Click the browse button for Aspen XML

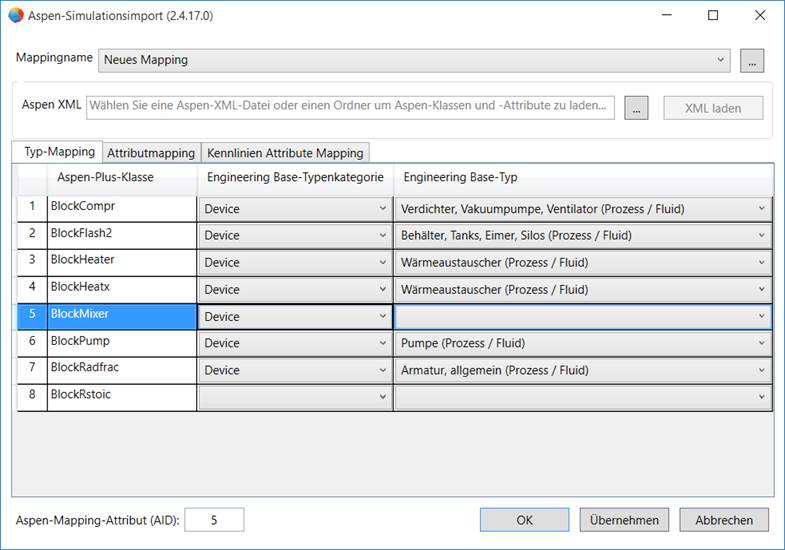click(x=636, y=108)
